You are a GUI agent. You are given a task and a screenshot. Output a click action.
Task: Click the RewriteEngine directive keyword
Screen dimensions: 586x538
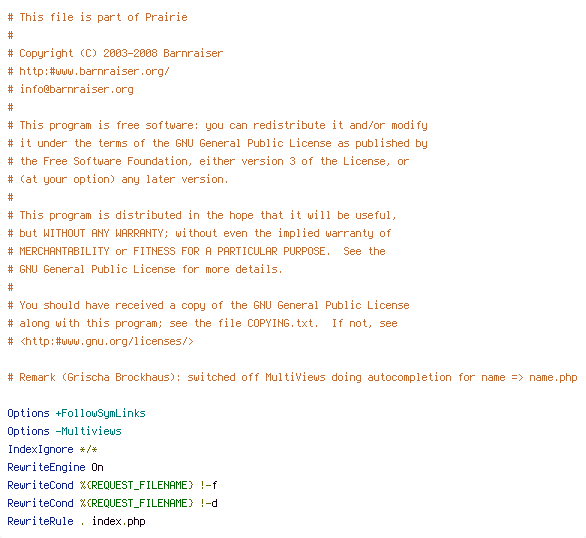46,467
